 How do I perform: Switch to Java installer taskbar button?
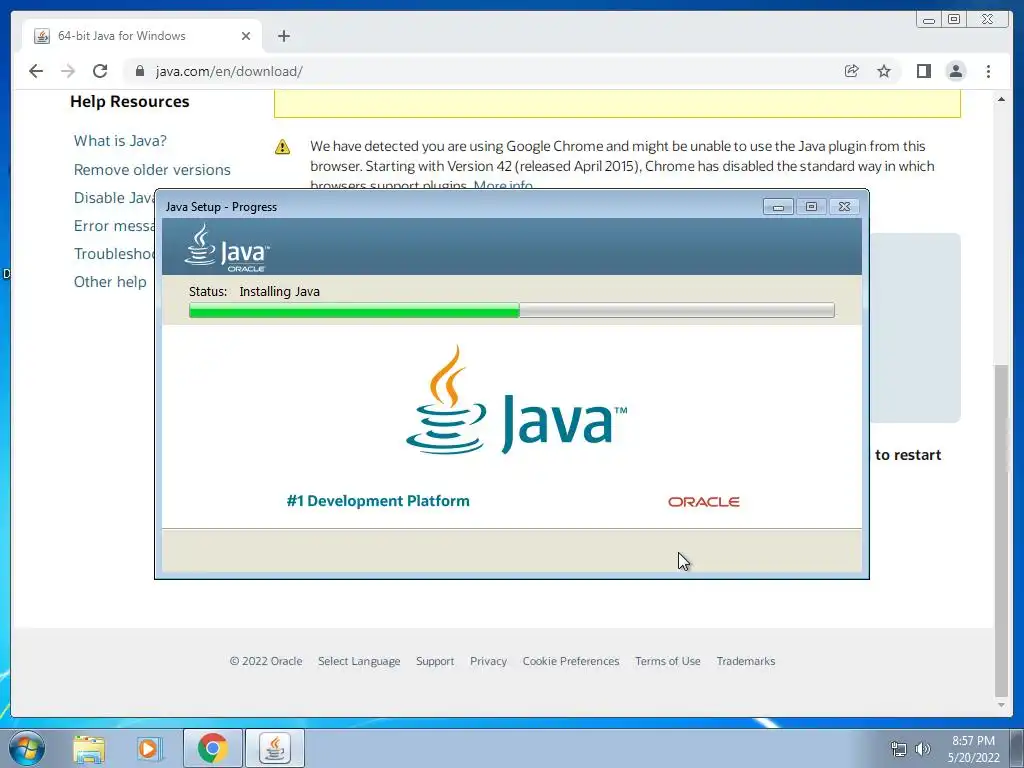[275, 748]
